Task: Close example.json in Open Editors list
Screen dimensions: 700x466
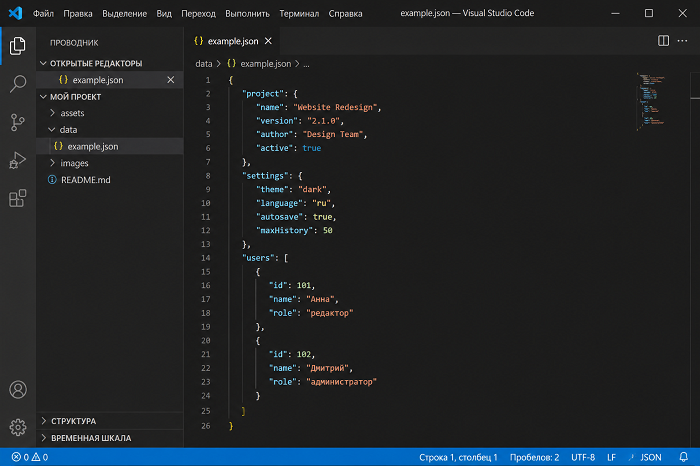Action: (171, 80)
